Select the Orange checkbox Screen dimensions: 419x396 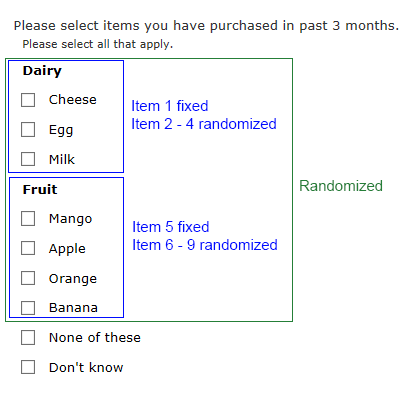28,278
